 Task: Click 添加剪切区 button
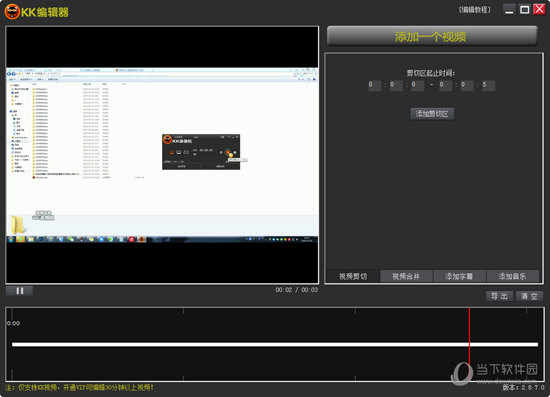click(432, 114)
